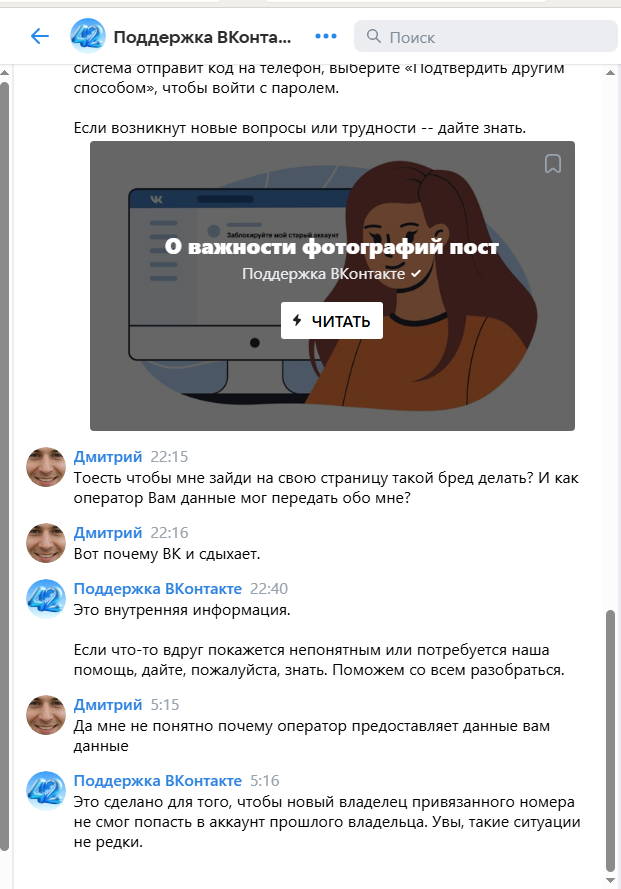This screenshot has width=621, height=889.
Task: Click the right scrollbar thumb
Action: (x=611, y=740)
